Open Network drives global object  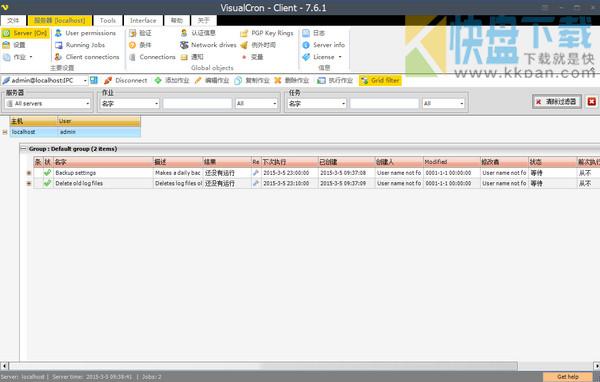click(x=208, y=45)
